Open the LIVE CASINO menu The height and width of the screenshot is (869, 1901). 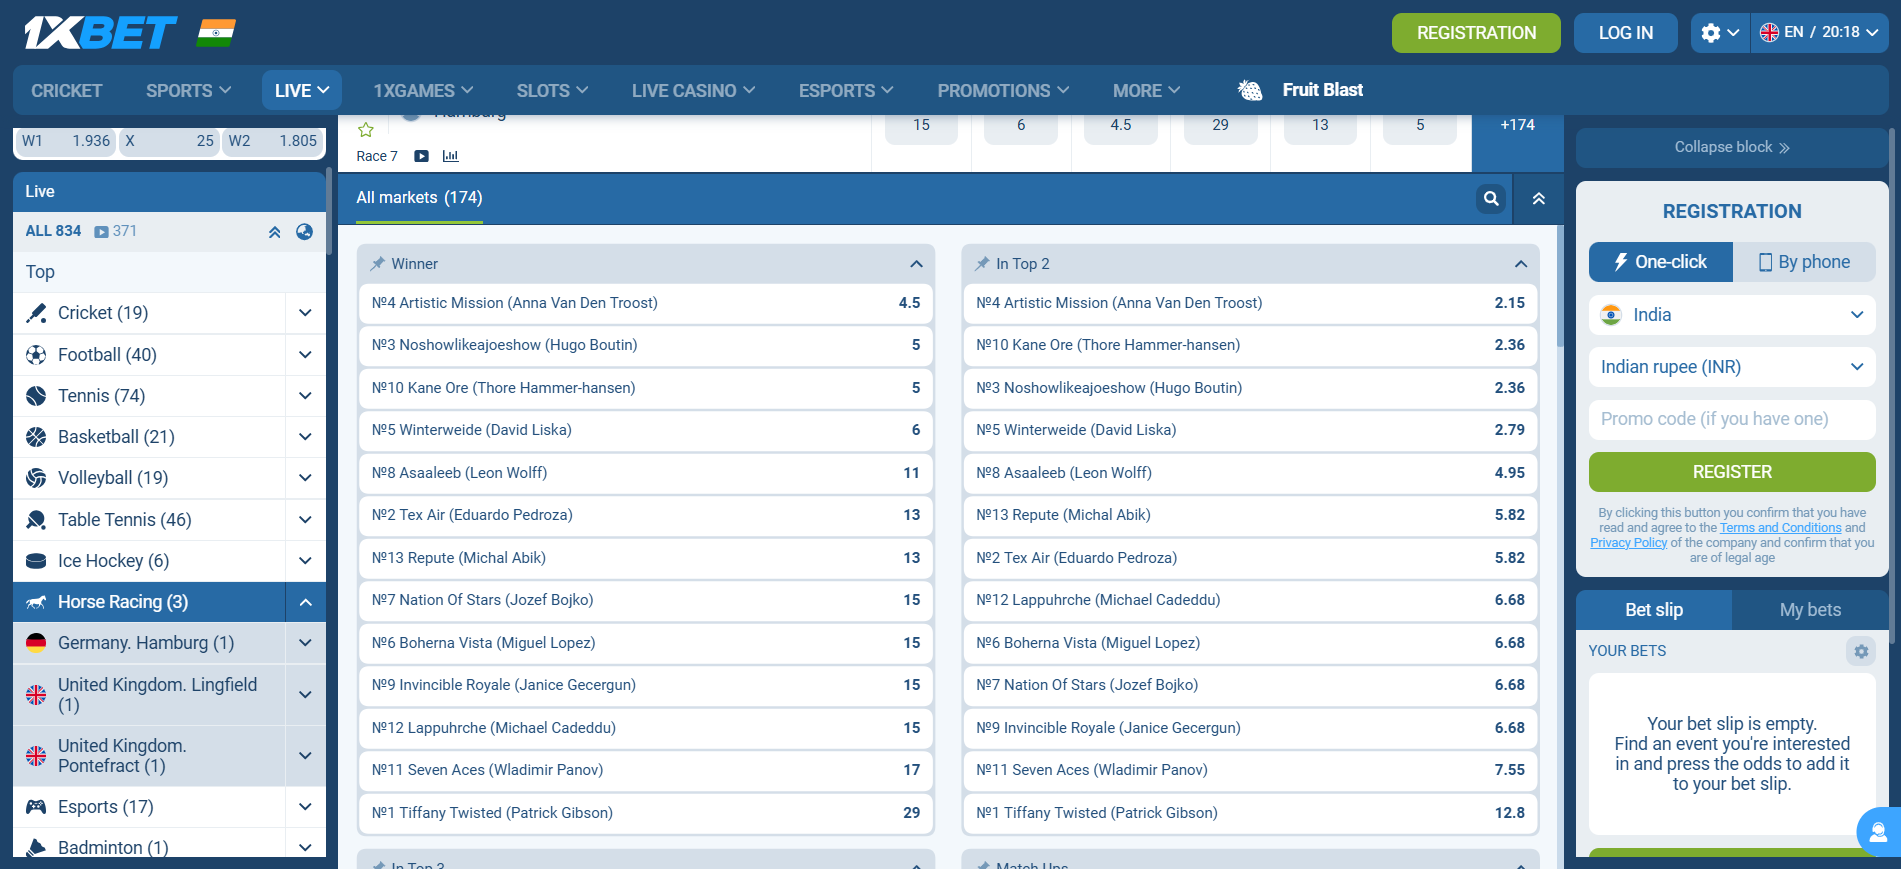point(692,91)
